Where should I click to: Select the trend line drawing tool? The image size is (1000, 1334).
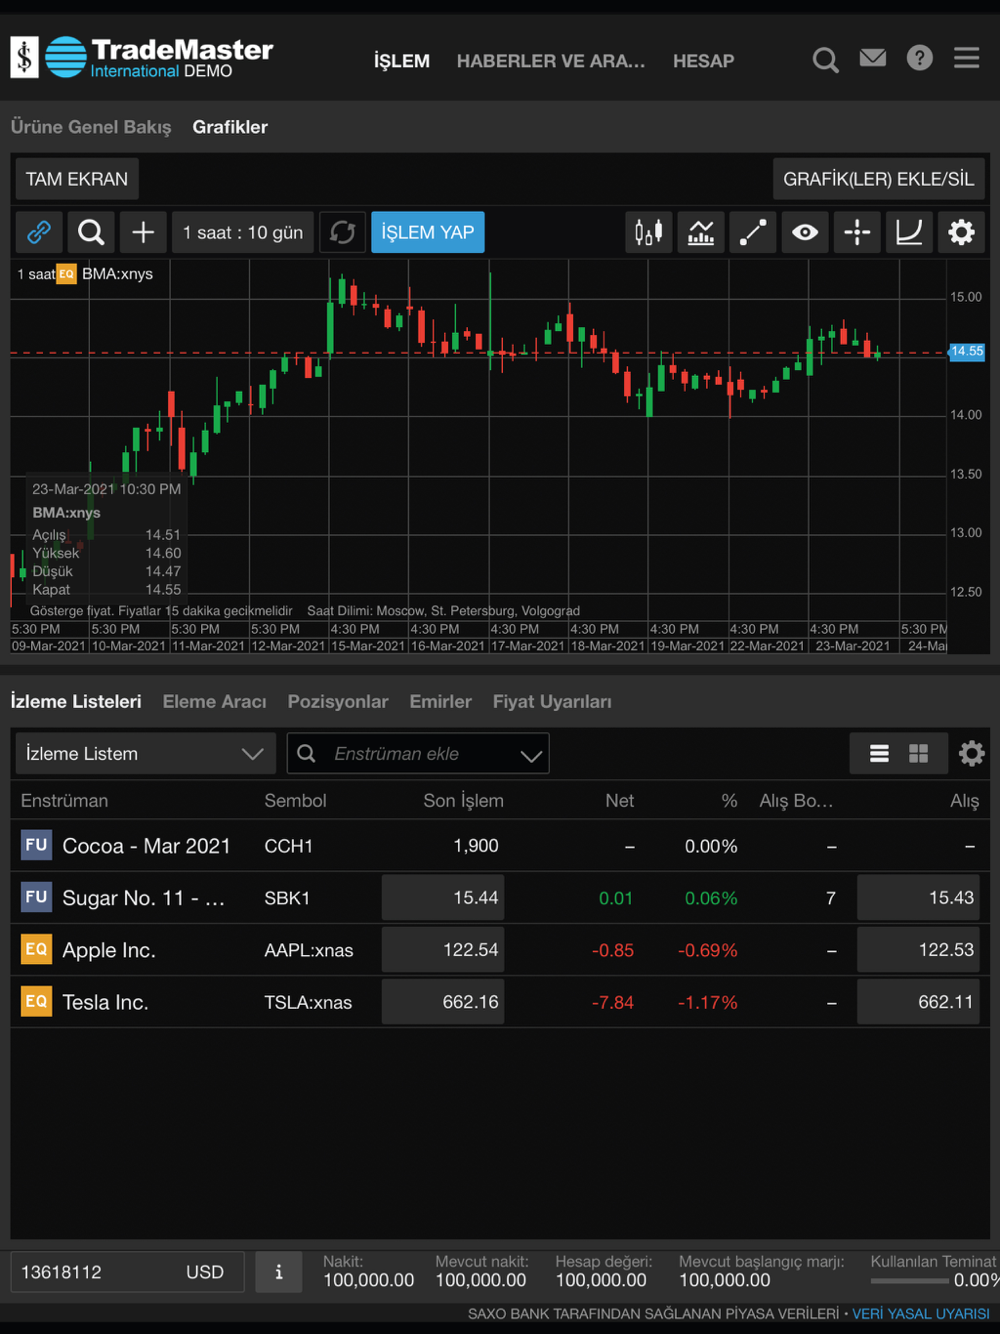click(753, 232)
